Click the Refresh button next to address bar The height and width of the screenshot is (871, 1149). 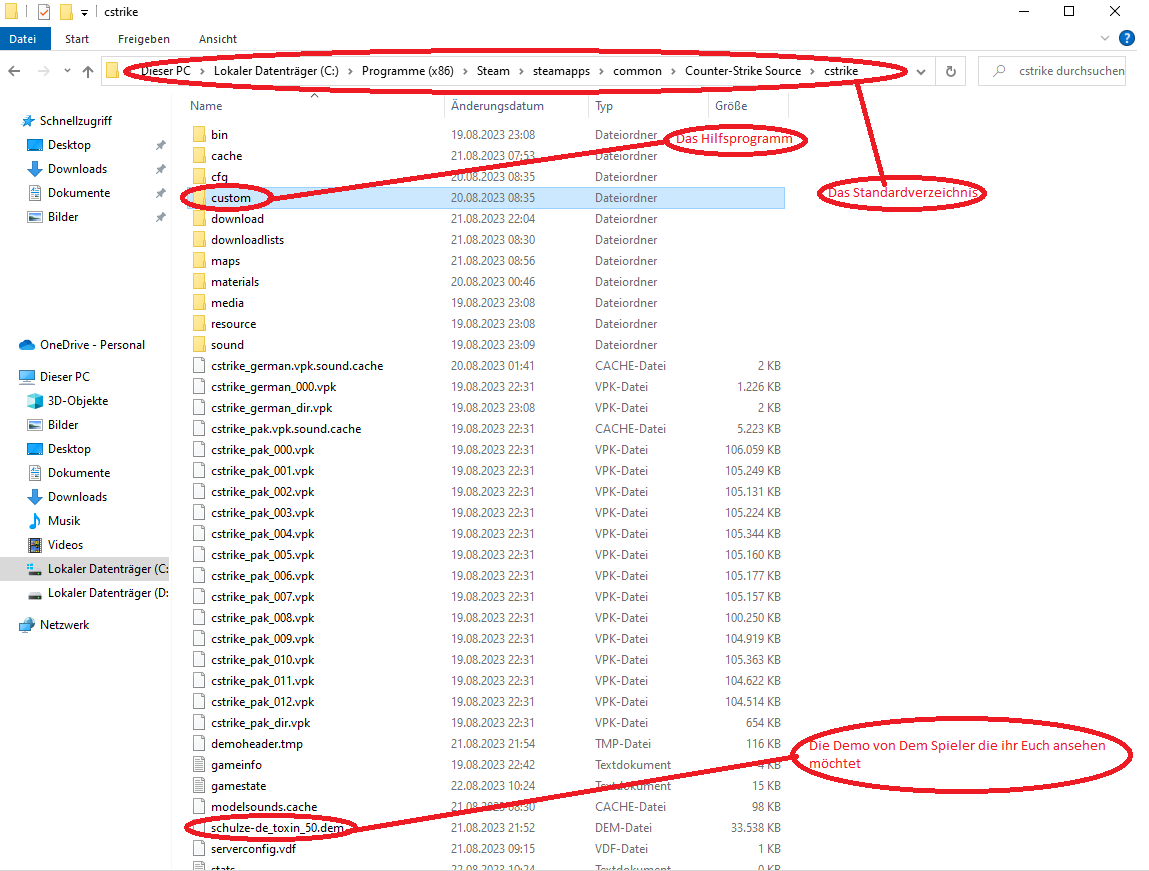click(950, 72)
